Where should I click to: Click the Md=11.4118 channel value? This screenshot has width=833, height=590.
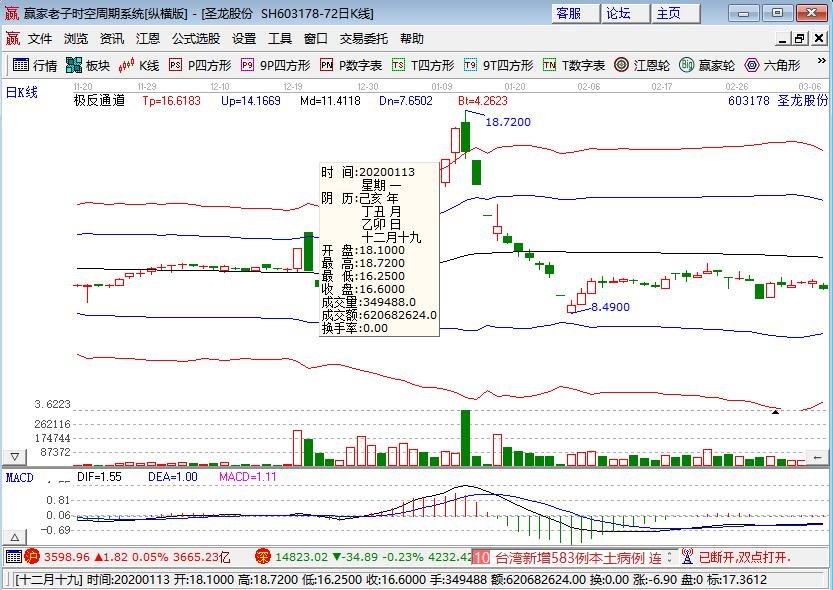pyautogui.click(x=330, y=101)
